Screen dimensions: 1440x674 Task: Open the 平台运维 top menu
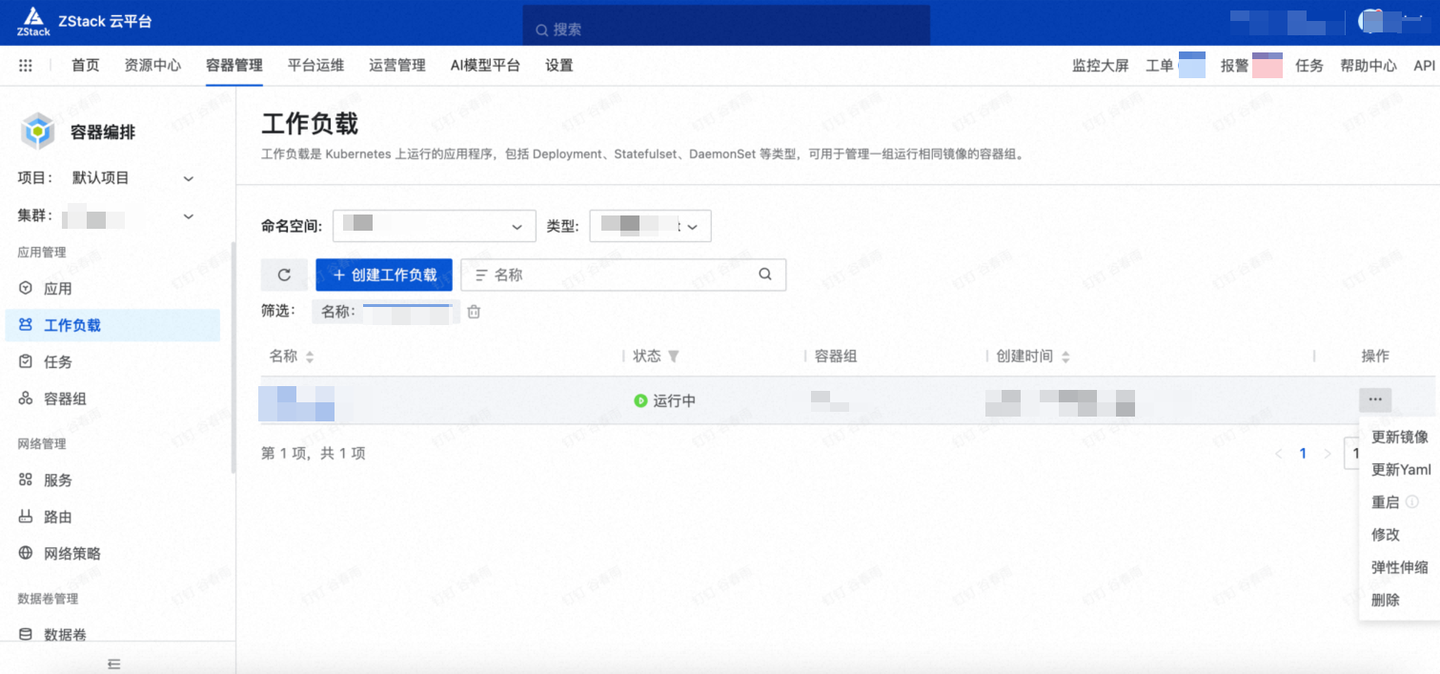coord(316,65)
